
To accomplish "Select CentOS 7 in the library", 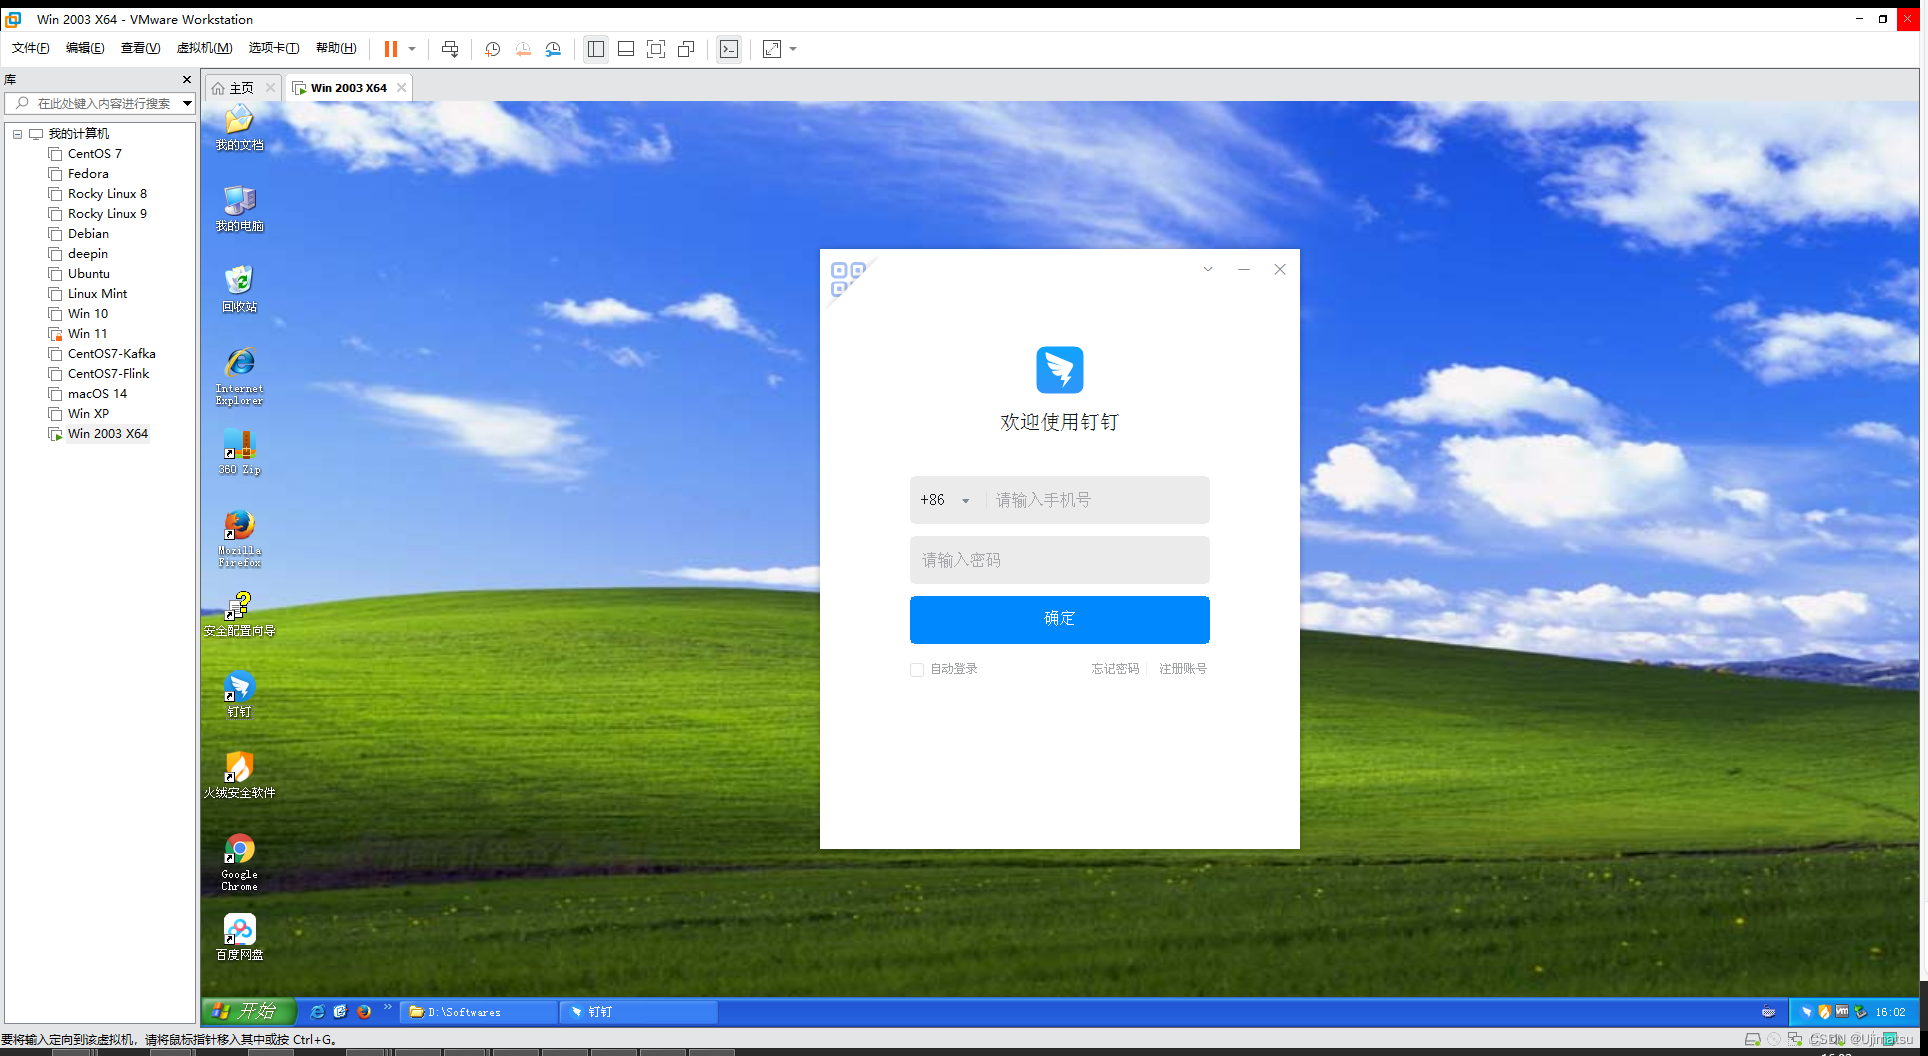I will coord(94,154).
